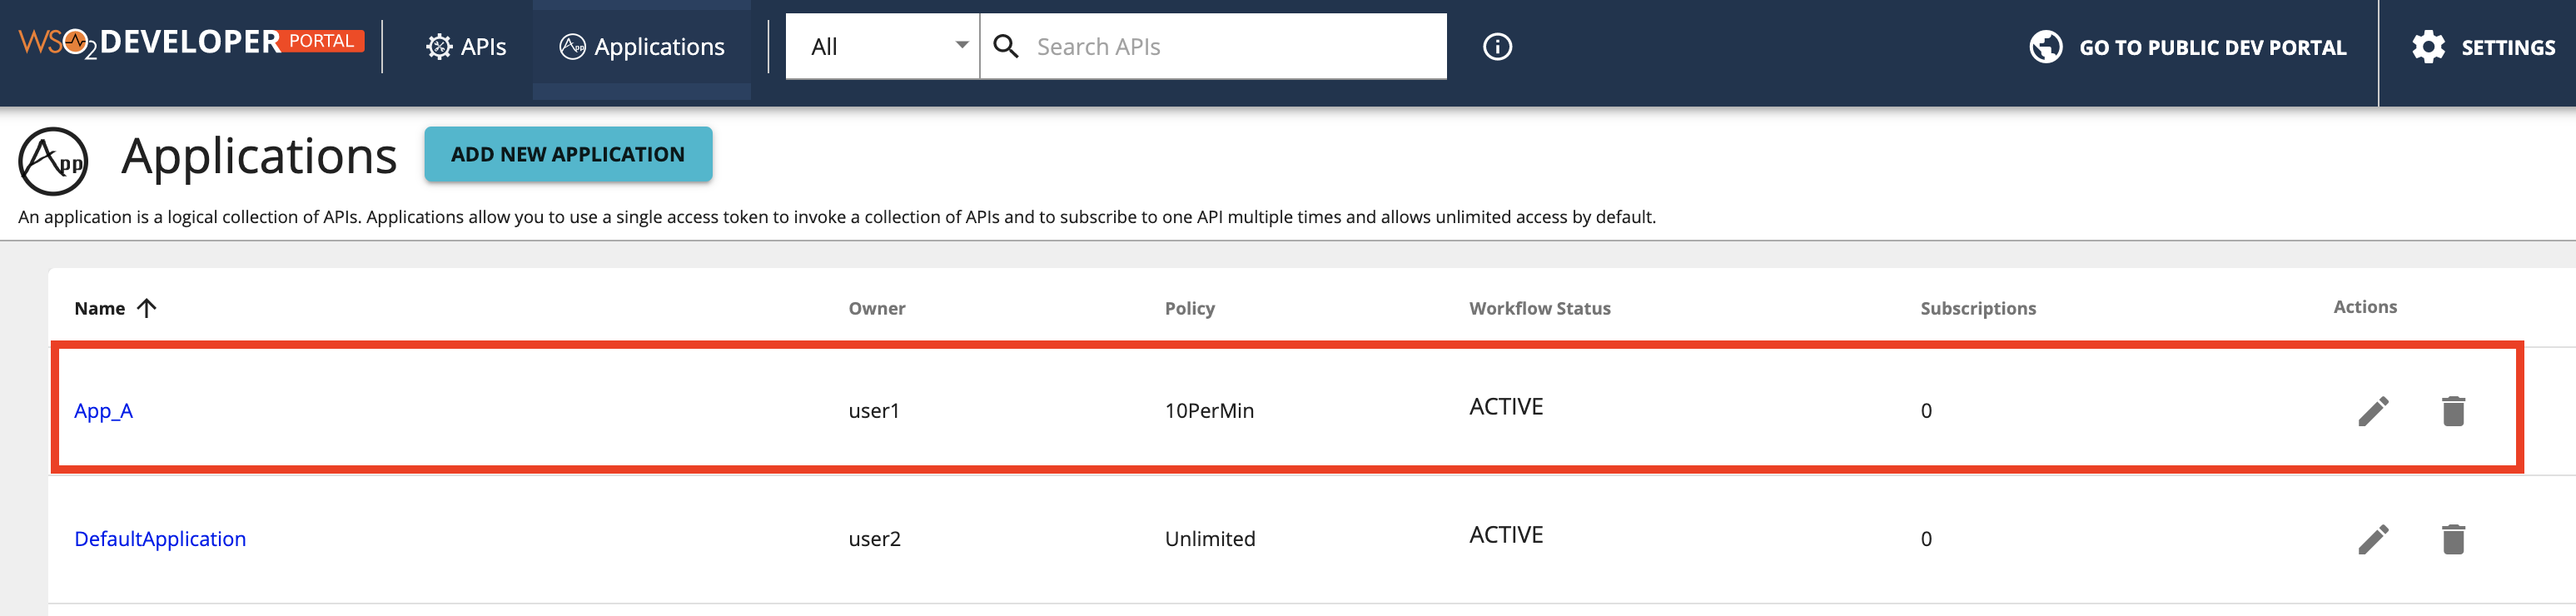Edit DefaultApplication with pencil icon
The image size is (2576, 616).
click(2373, 539)
